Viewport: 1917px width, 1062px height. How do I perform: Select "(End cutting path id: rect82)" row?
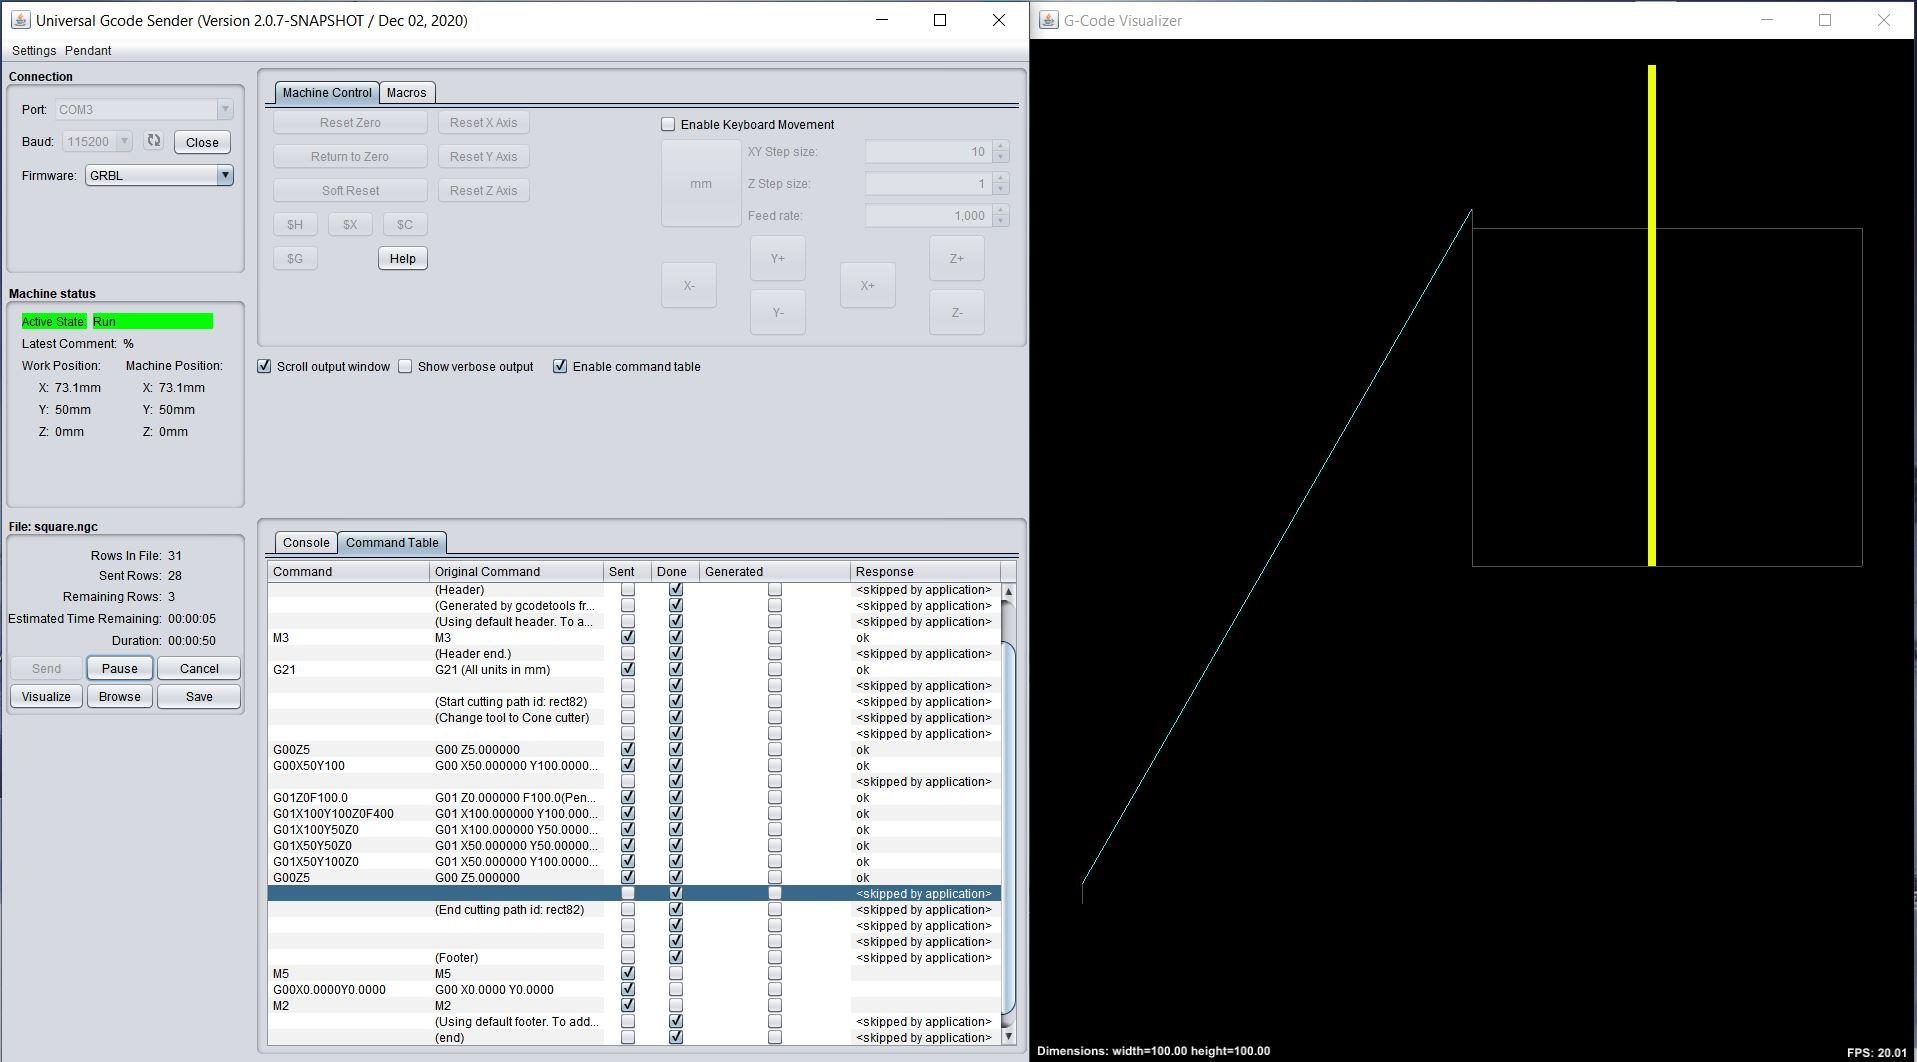[x=634, y=909]
